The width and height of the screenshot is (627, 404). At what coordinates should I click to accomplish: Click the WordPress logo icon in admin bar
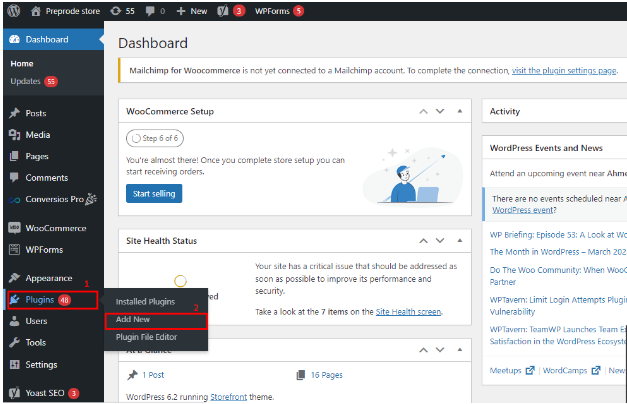coord(14,11)
